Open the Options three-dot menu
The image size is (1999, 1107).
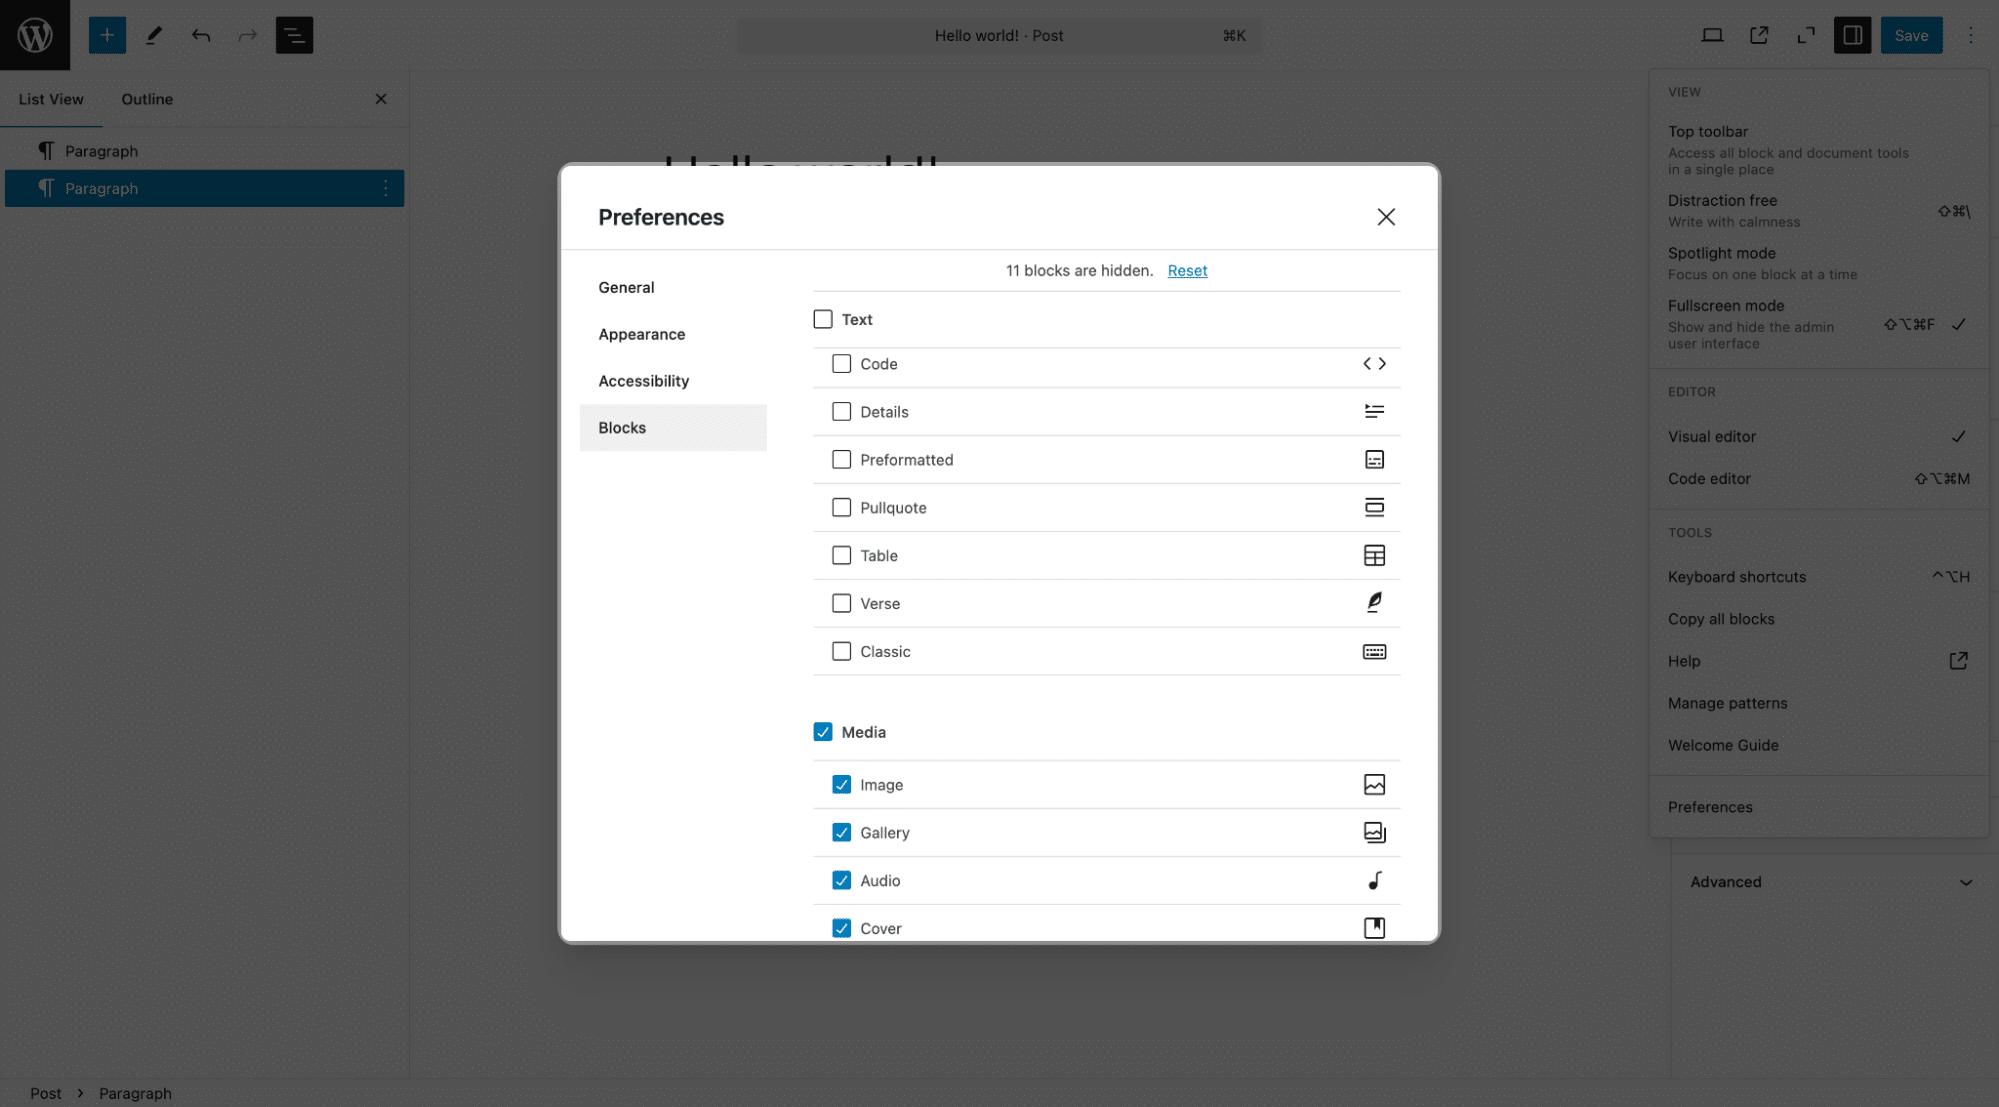tap(1971, 35)
